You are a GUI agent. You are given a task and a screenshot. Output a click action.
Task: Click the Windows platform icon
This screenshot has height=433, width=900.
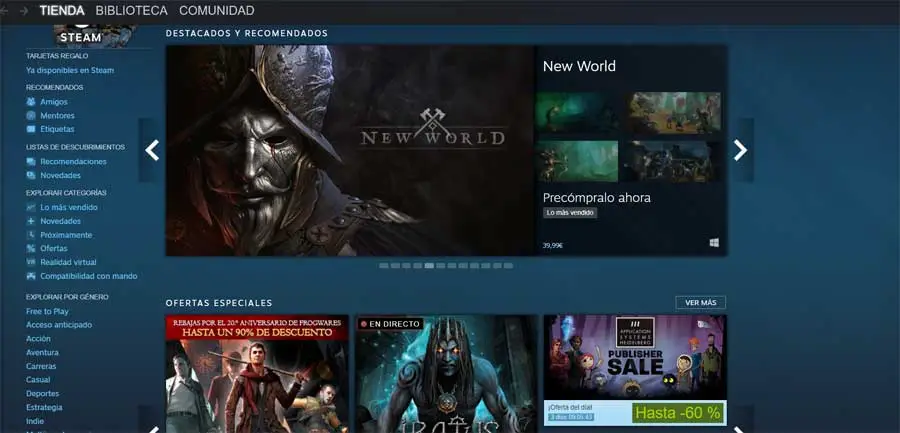[714, 243]
